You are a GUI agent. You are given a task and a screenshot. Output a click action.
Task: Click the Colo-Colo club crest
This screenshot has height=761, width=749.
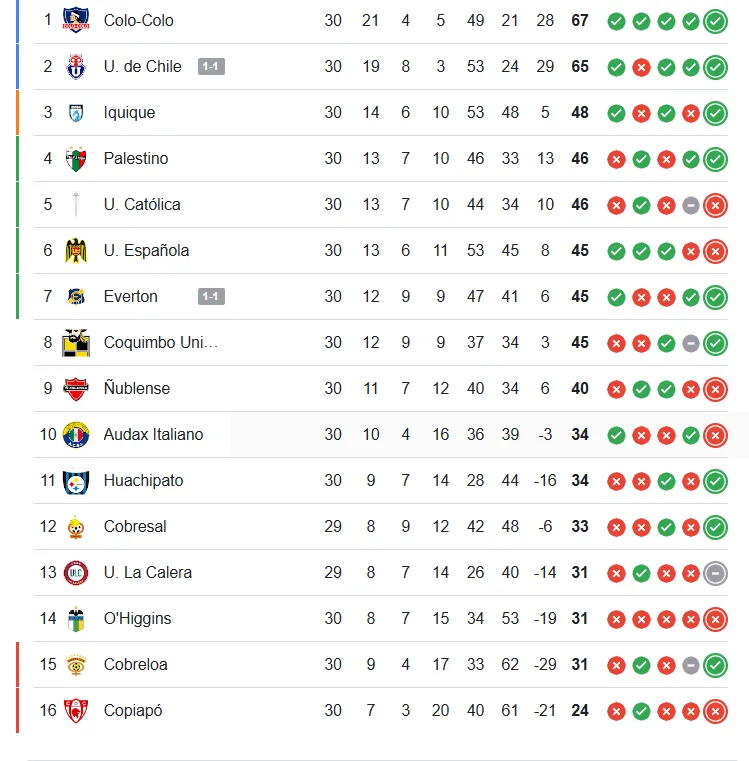coord(76,20)
